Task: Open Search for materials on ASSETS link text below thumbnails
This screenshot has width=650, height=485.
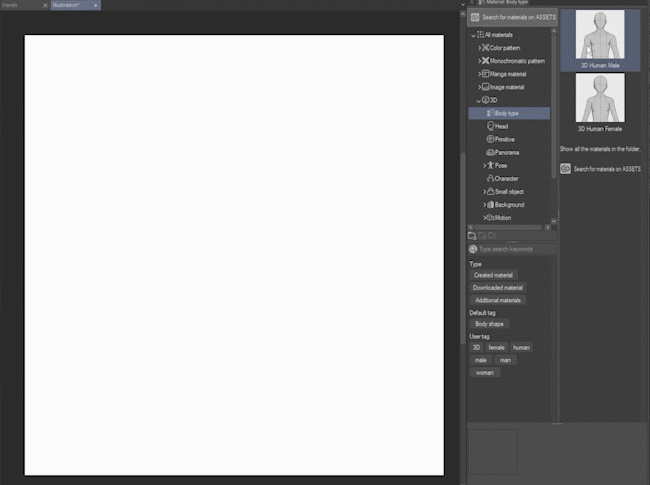Action: (x=607, y=169)
